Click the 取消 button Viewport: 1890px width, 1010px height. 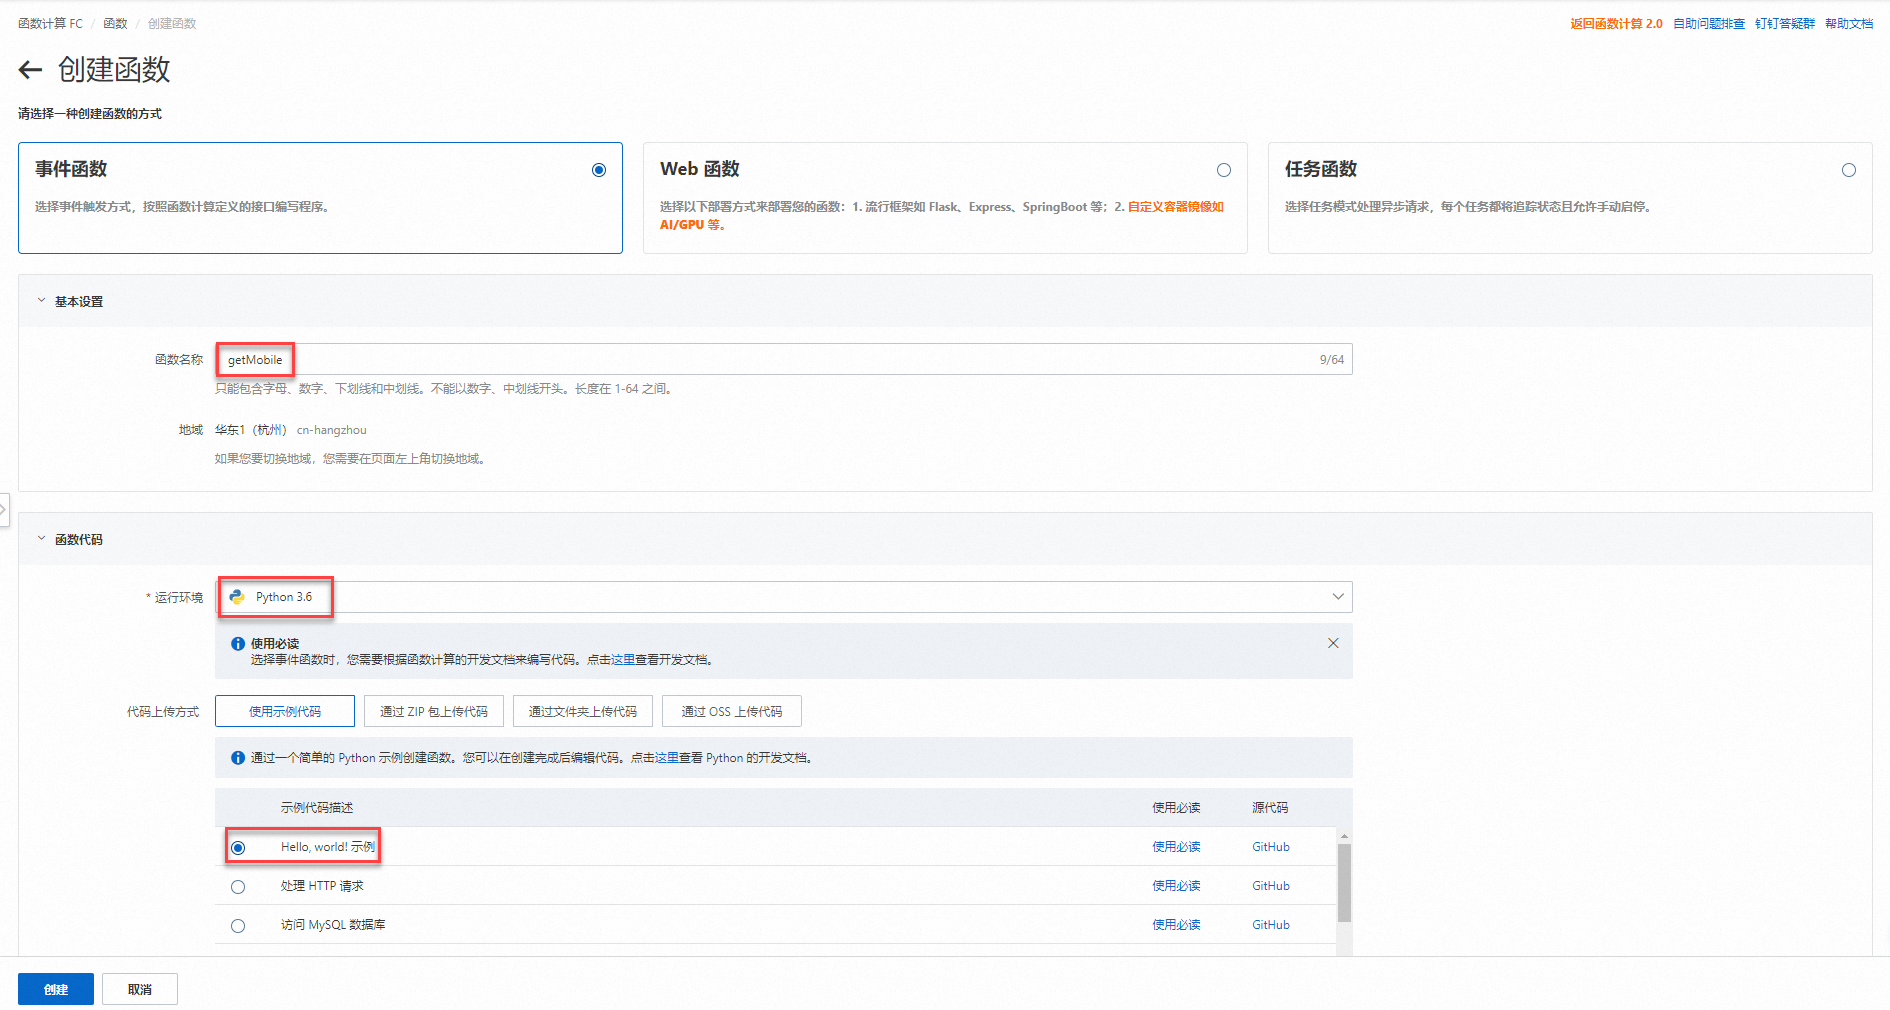point(140,989)
